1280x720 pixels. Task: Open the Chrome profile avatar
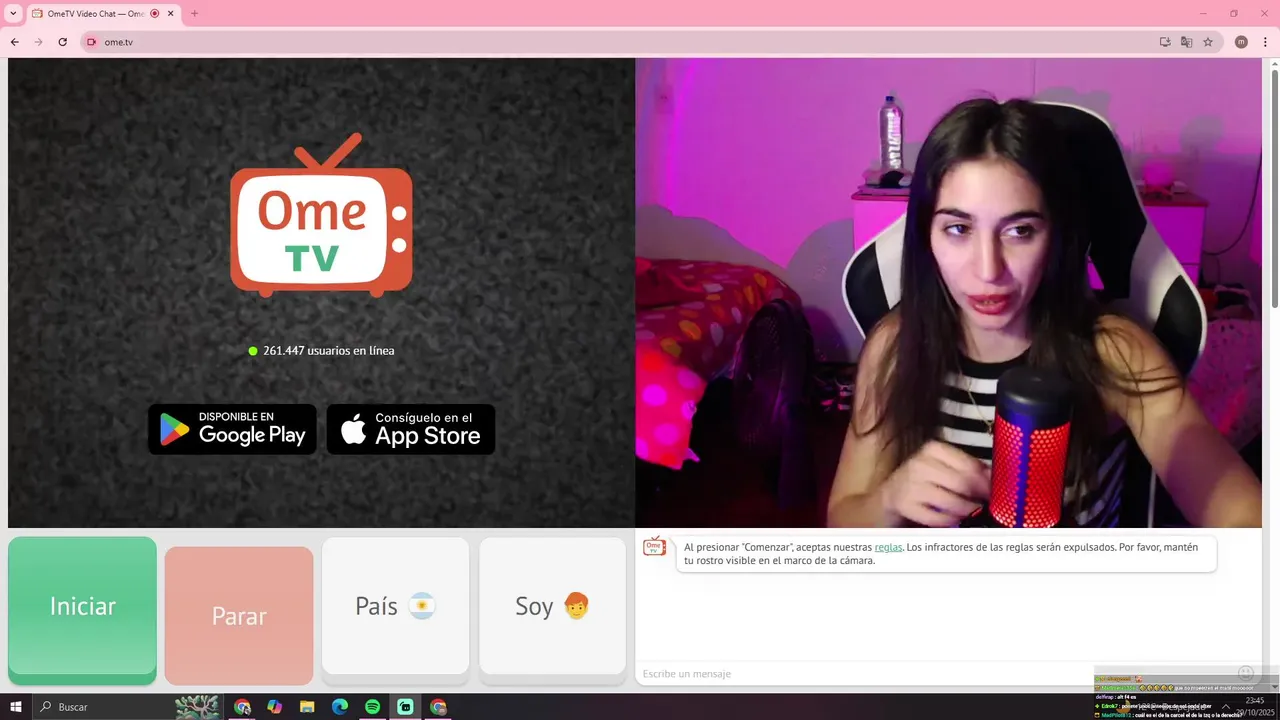click(1241, 42)
